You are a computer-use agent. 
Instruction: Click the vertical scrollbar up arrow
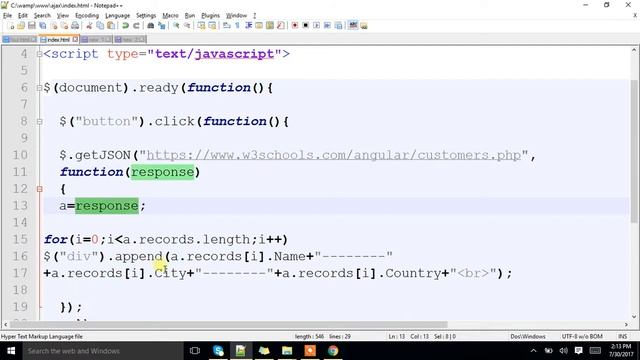633,50
